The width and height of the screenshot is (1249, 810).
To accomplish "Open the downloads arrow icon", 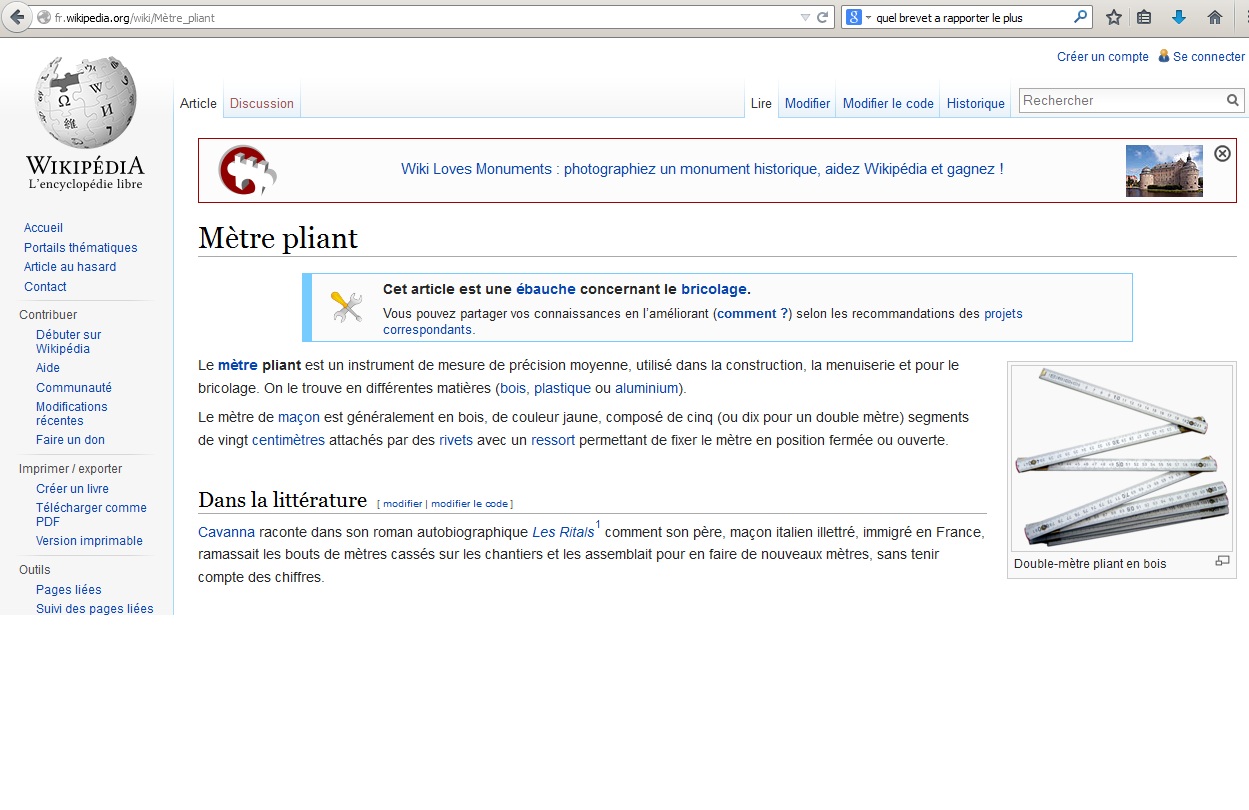I will click(x=1179, y=17).
